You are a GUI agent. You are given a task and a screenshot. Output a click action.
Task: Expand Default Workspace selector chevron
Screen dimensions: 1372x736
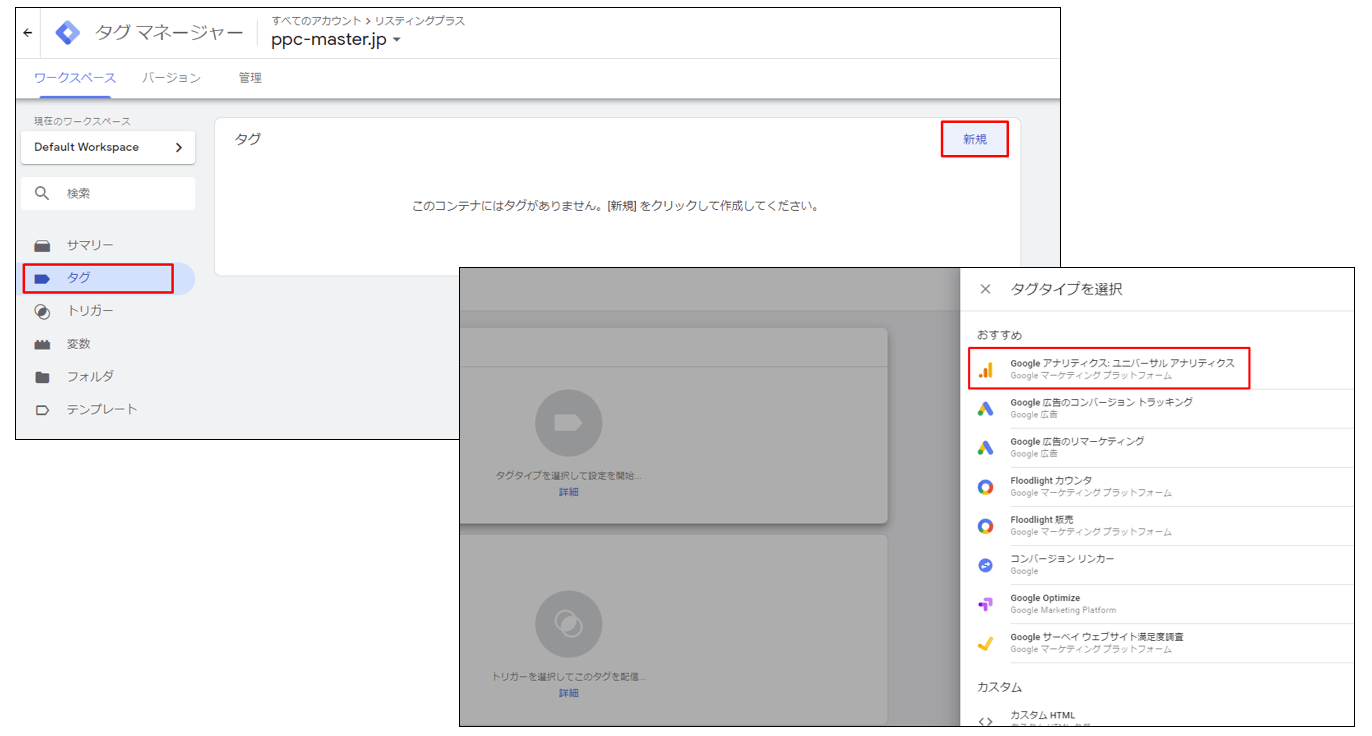(179, 147)
